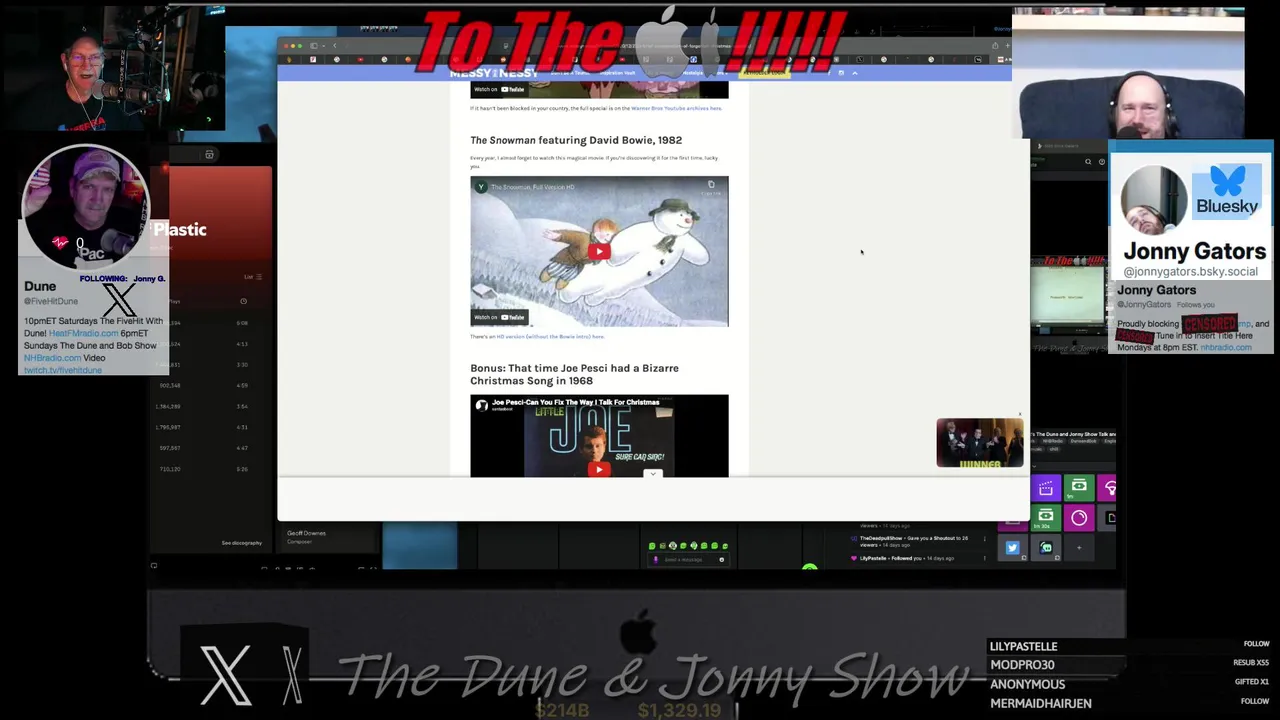Click the purple clapperboard stream deck tile

click(1046, 488)
